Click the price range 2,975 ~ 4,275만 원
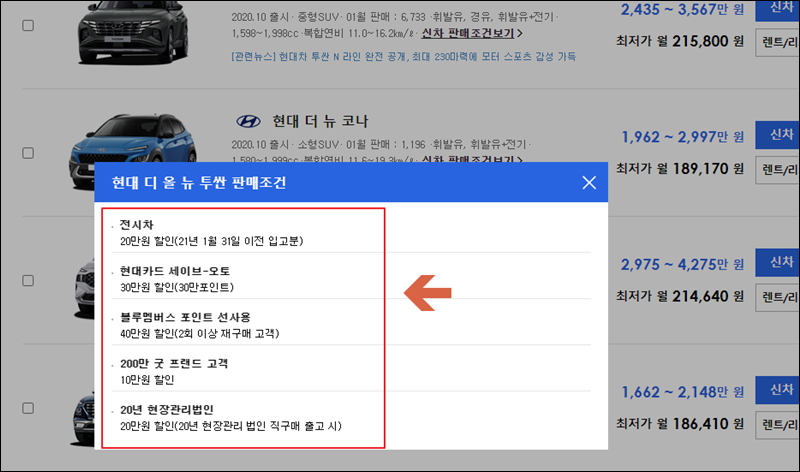Screen dimensions: 800x472 click(682, 264)
